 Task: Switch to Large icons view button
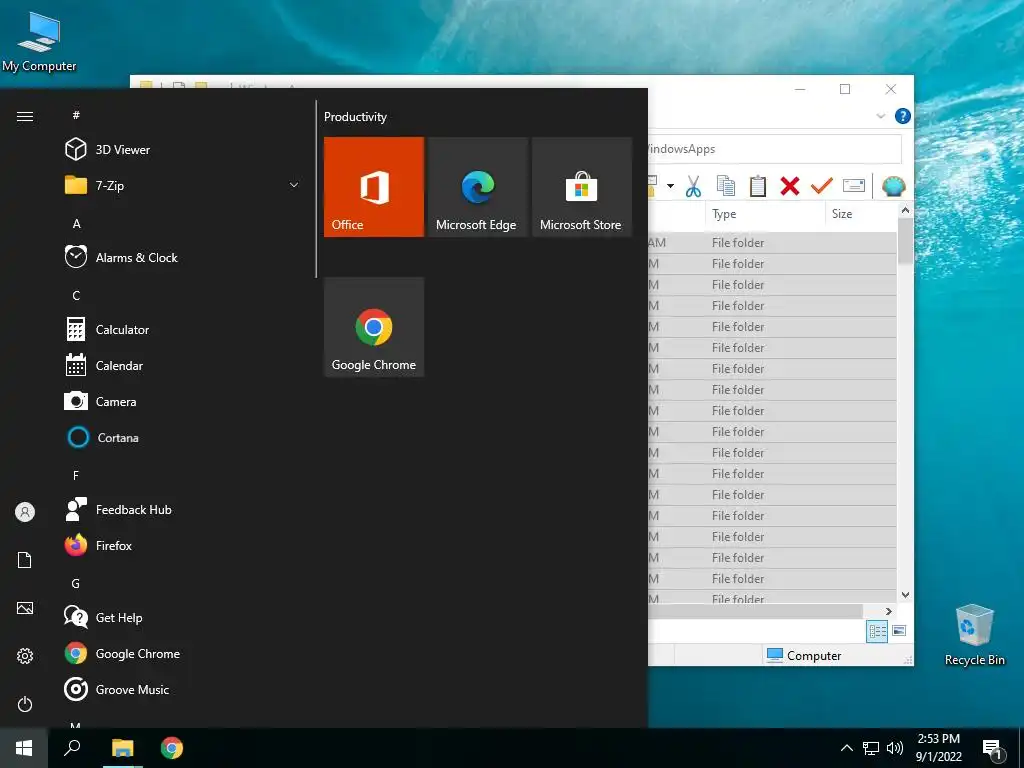tap(899, 631)
